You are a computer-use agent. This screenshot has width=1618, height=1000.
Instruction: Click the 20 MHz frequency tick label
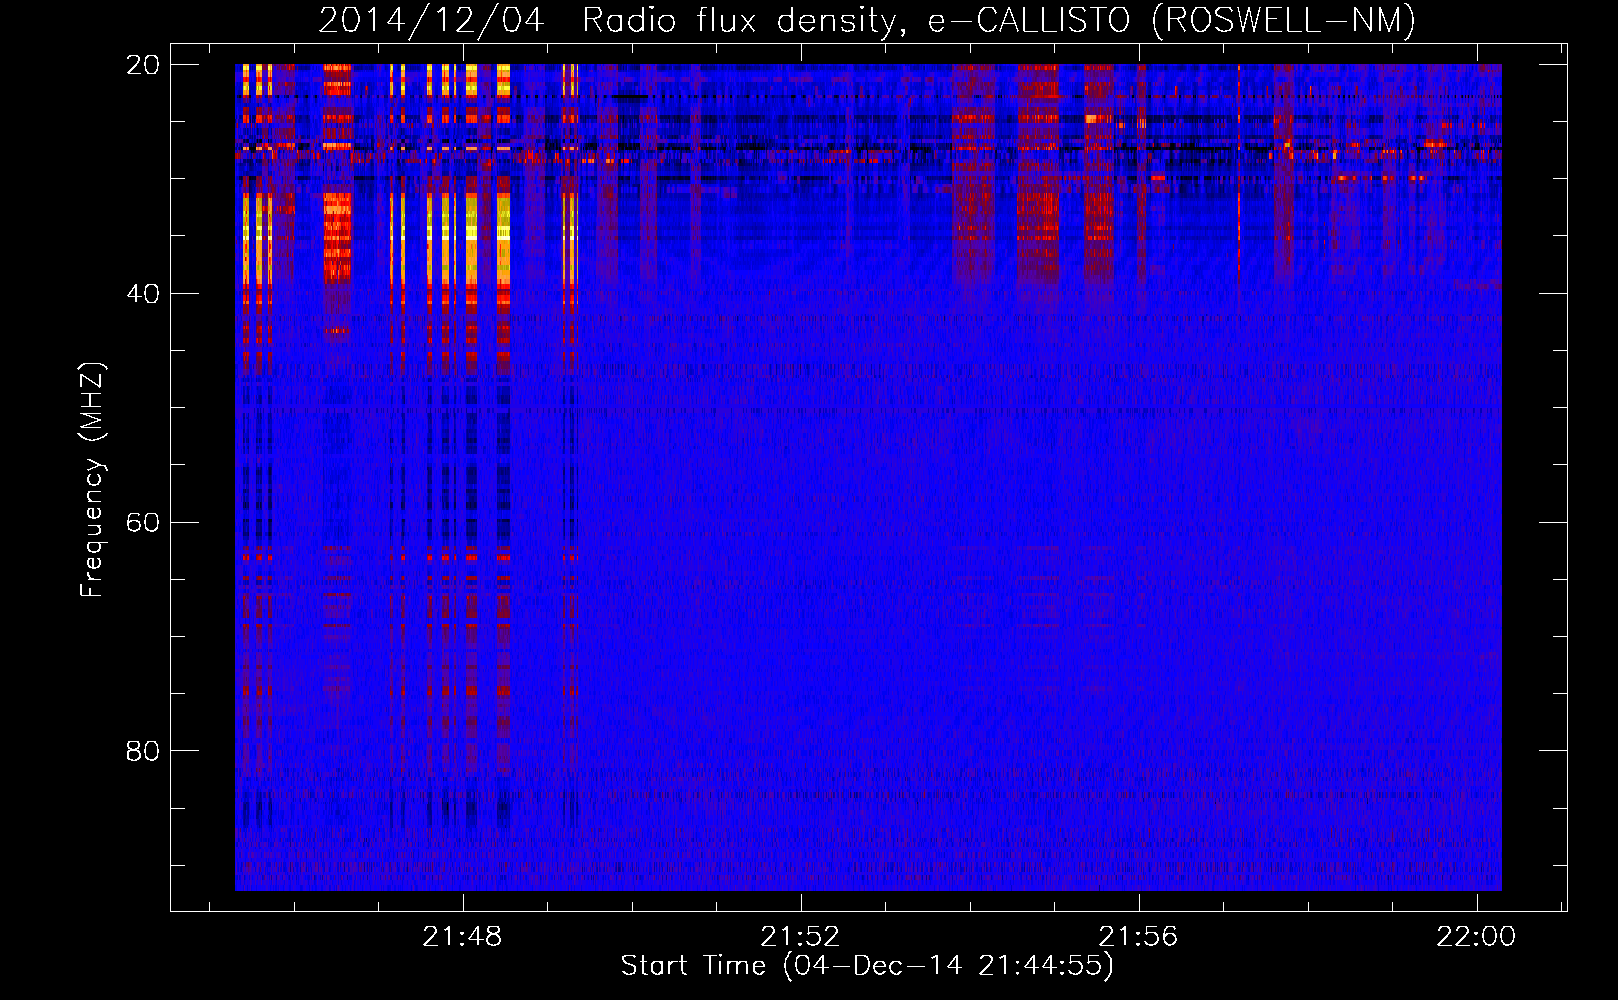(142, 65)
